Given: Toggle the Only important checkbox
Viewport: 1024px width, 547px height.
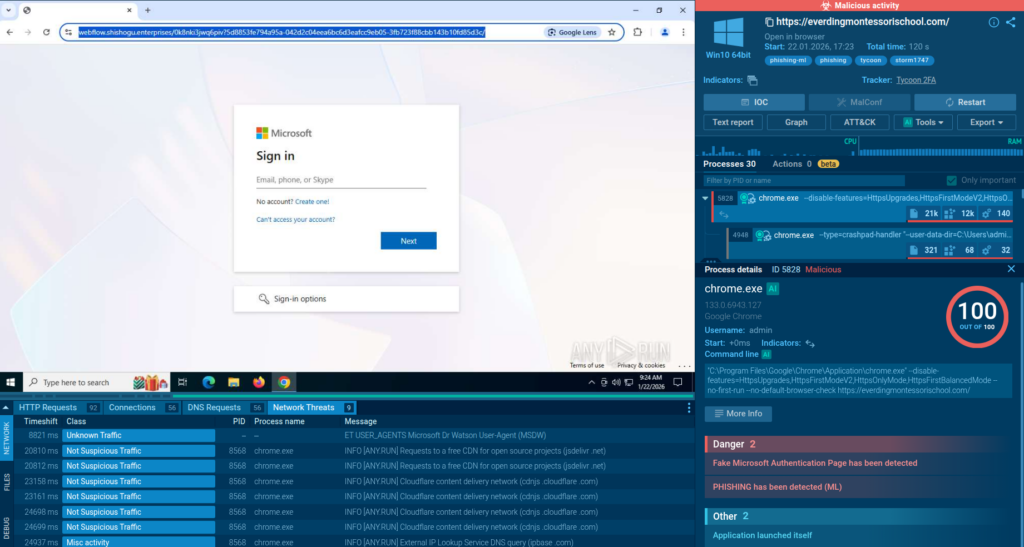Looking at the screenshot, I should tap(952, 180).
